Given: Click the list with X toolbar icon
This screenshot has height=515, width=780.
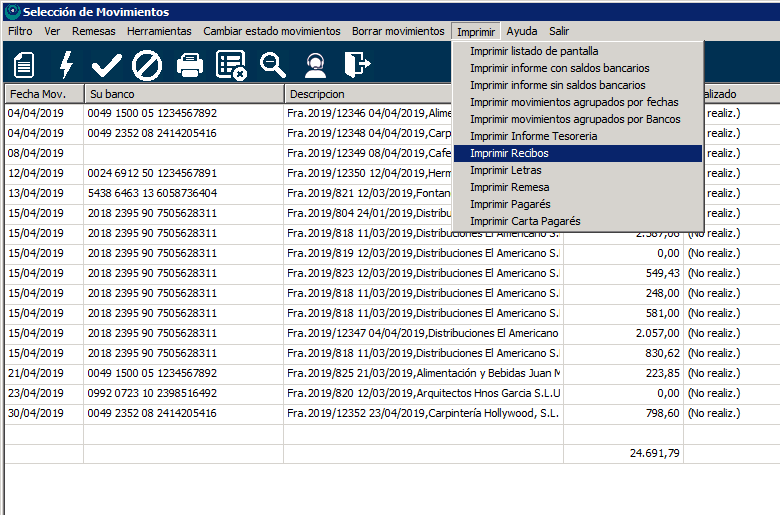Looking at the screenshot, I should point(231,65).
